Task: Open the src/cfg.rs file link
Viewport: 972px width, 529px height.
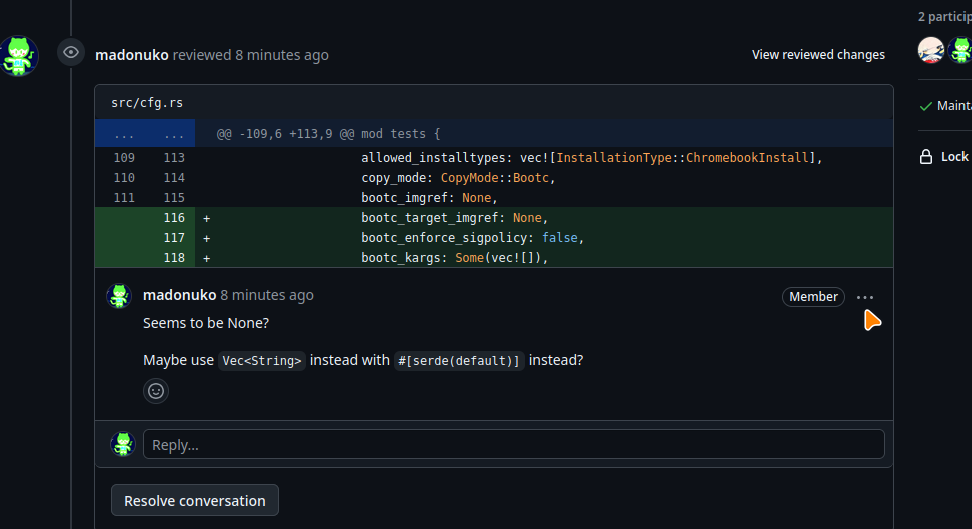Action: (x=147, y=103)
